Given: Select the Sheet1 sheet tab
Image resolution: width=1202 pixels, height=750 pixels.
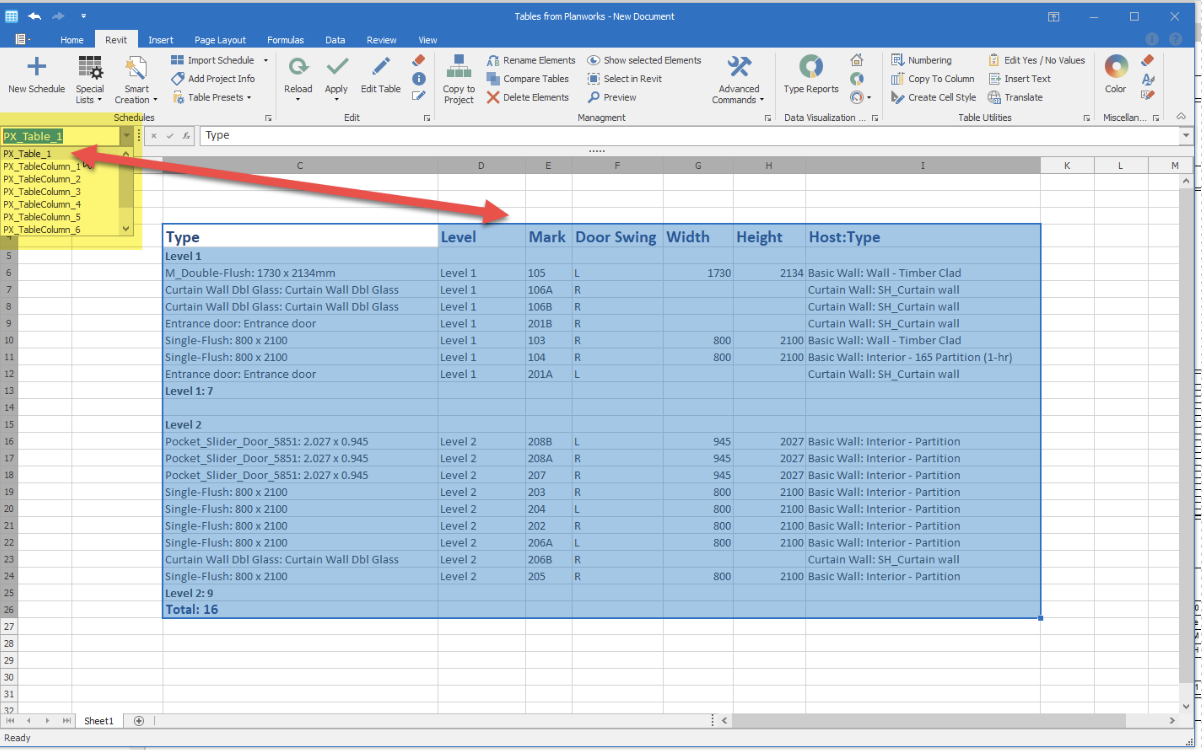Looking at the screenshot, I should 99,720.
